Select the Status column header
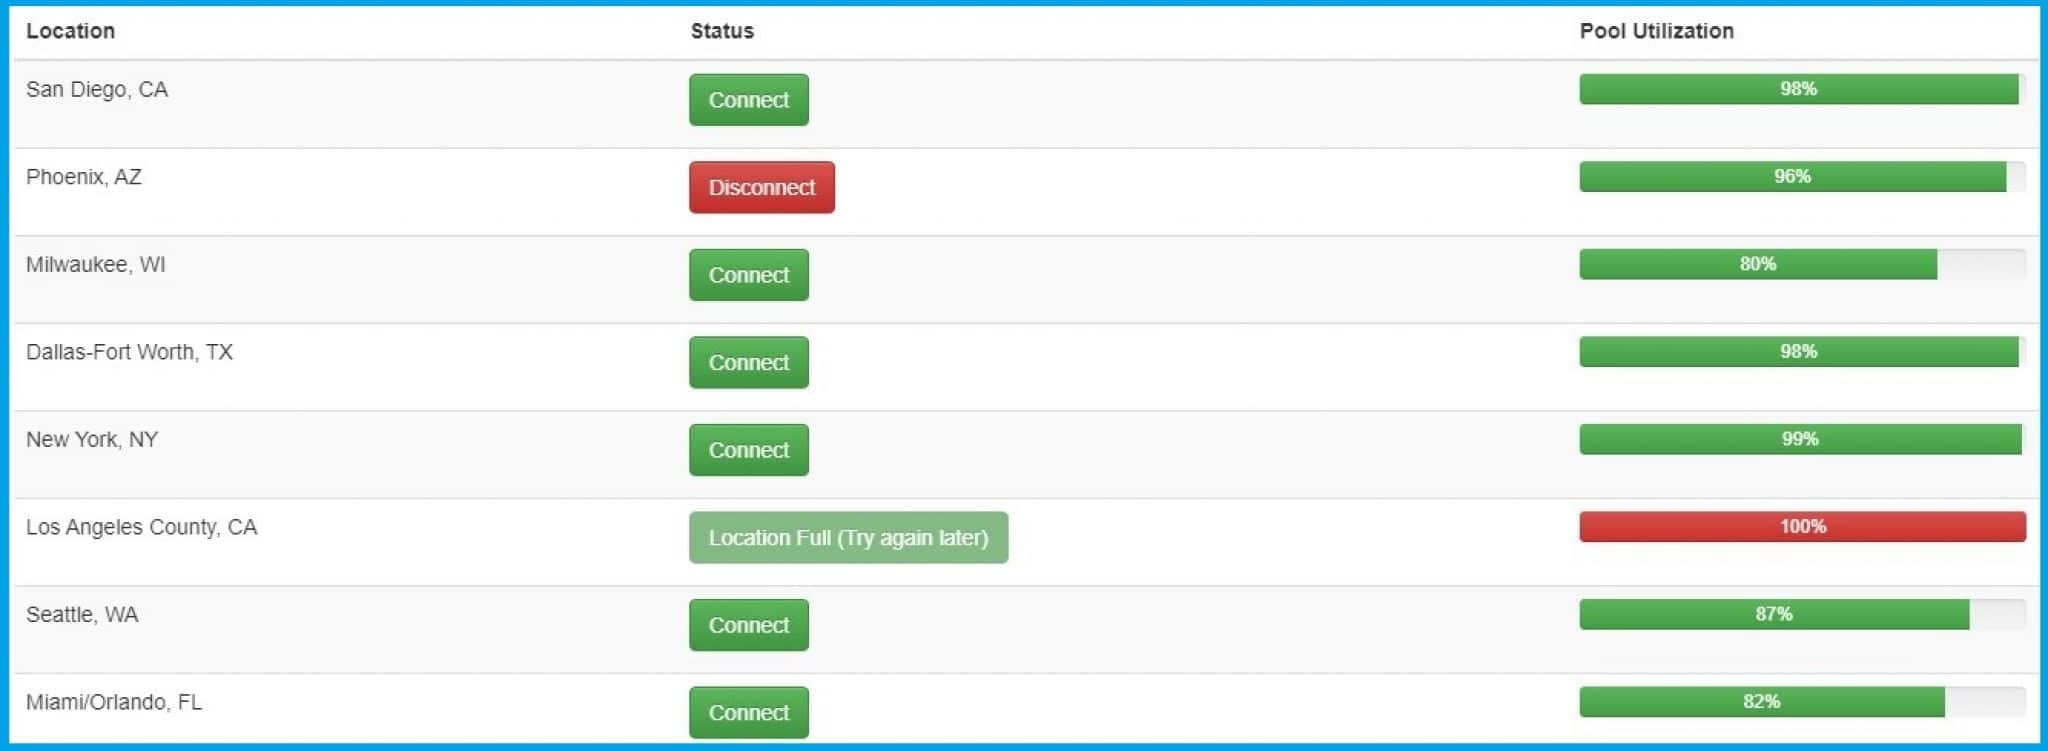The height and width of the screenshot is (751, 2048). [722, 31]
